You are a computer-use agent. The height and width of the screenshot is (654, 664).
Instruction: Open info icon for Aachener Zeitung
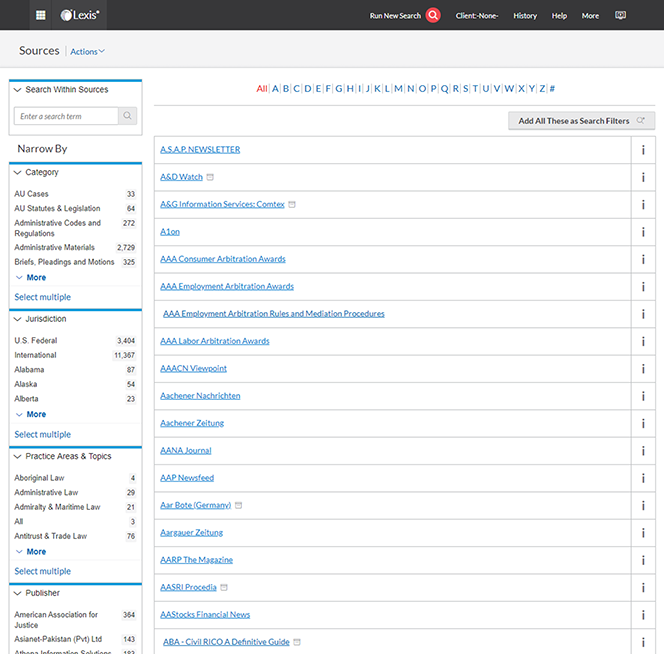coord(643,423)
